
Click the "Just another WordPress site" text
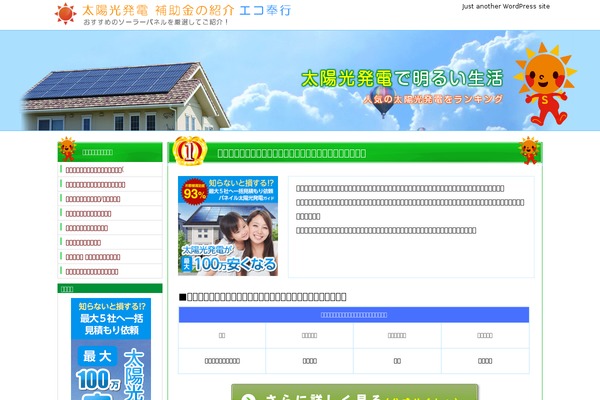pyautogui.click(x=505, y=7)
